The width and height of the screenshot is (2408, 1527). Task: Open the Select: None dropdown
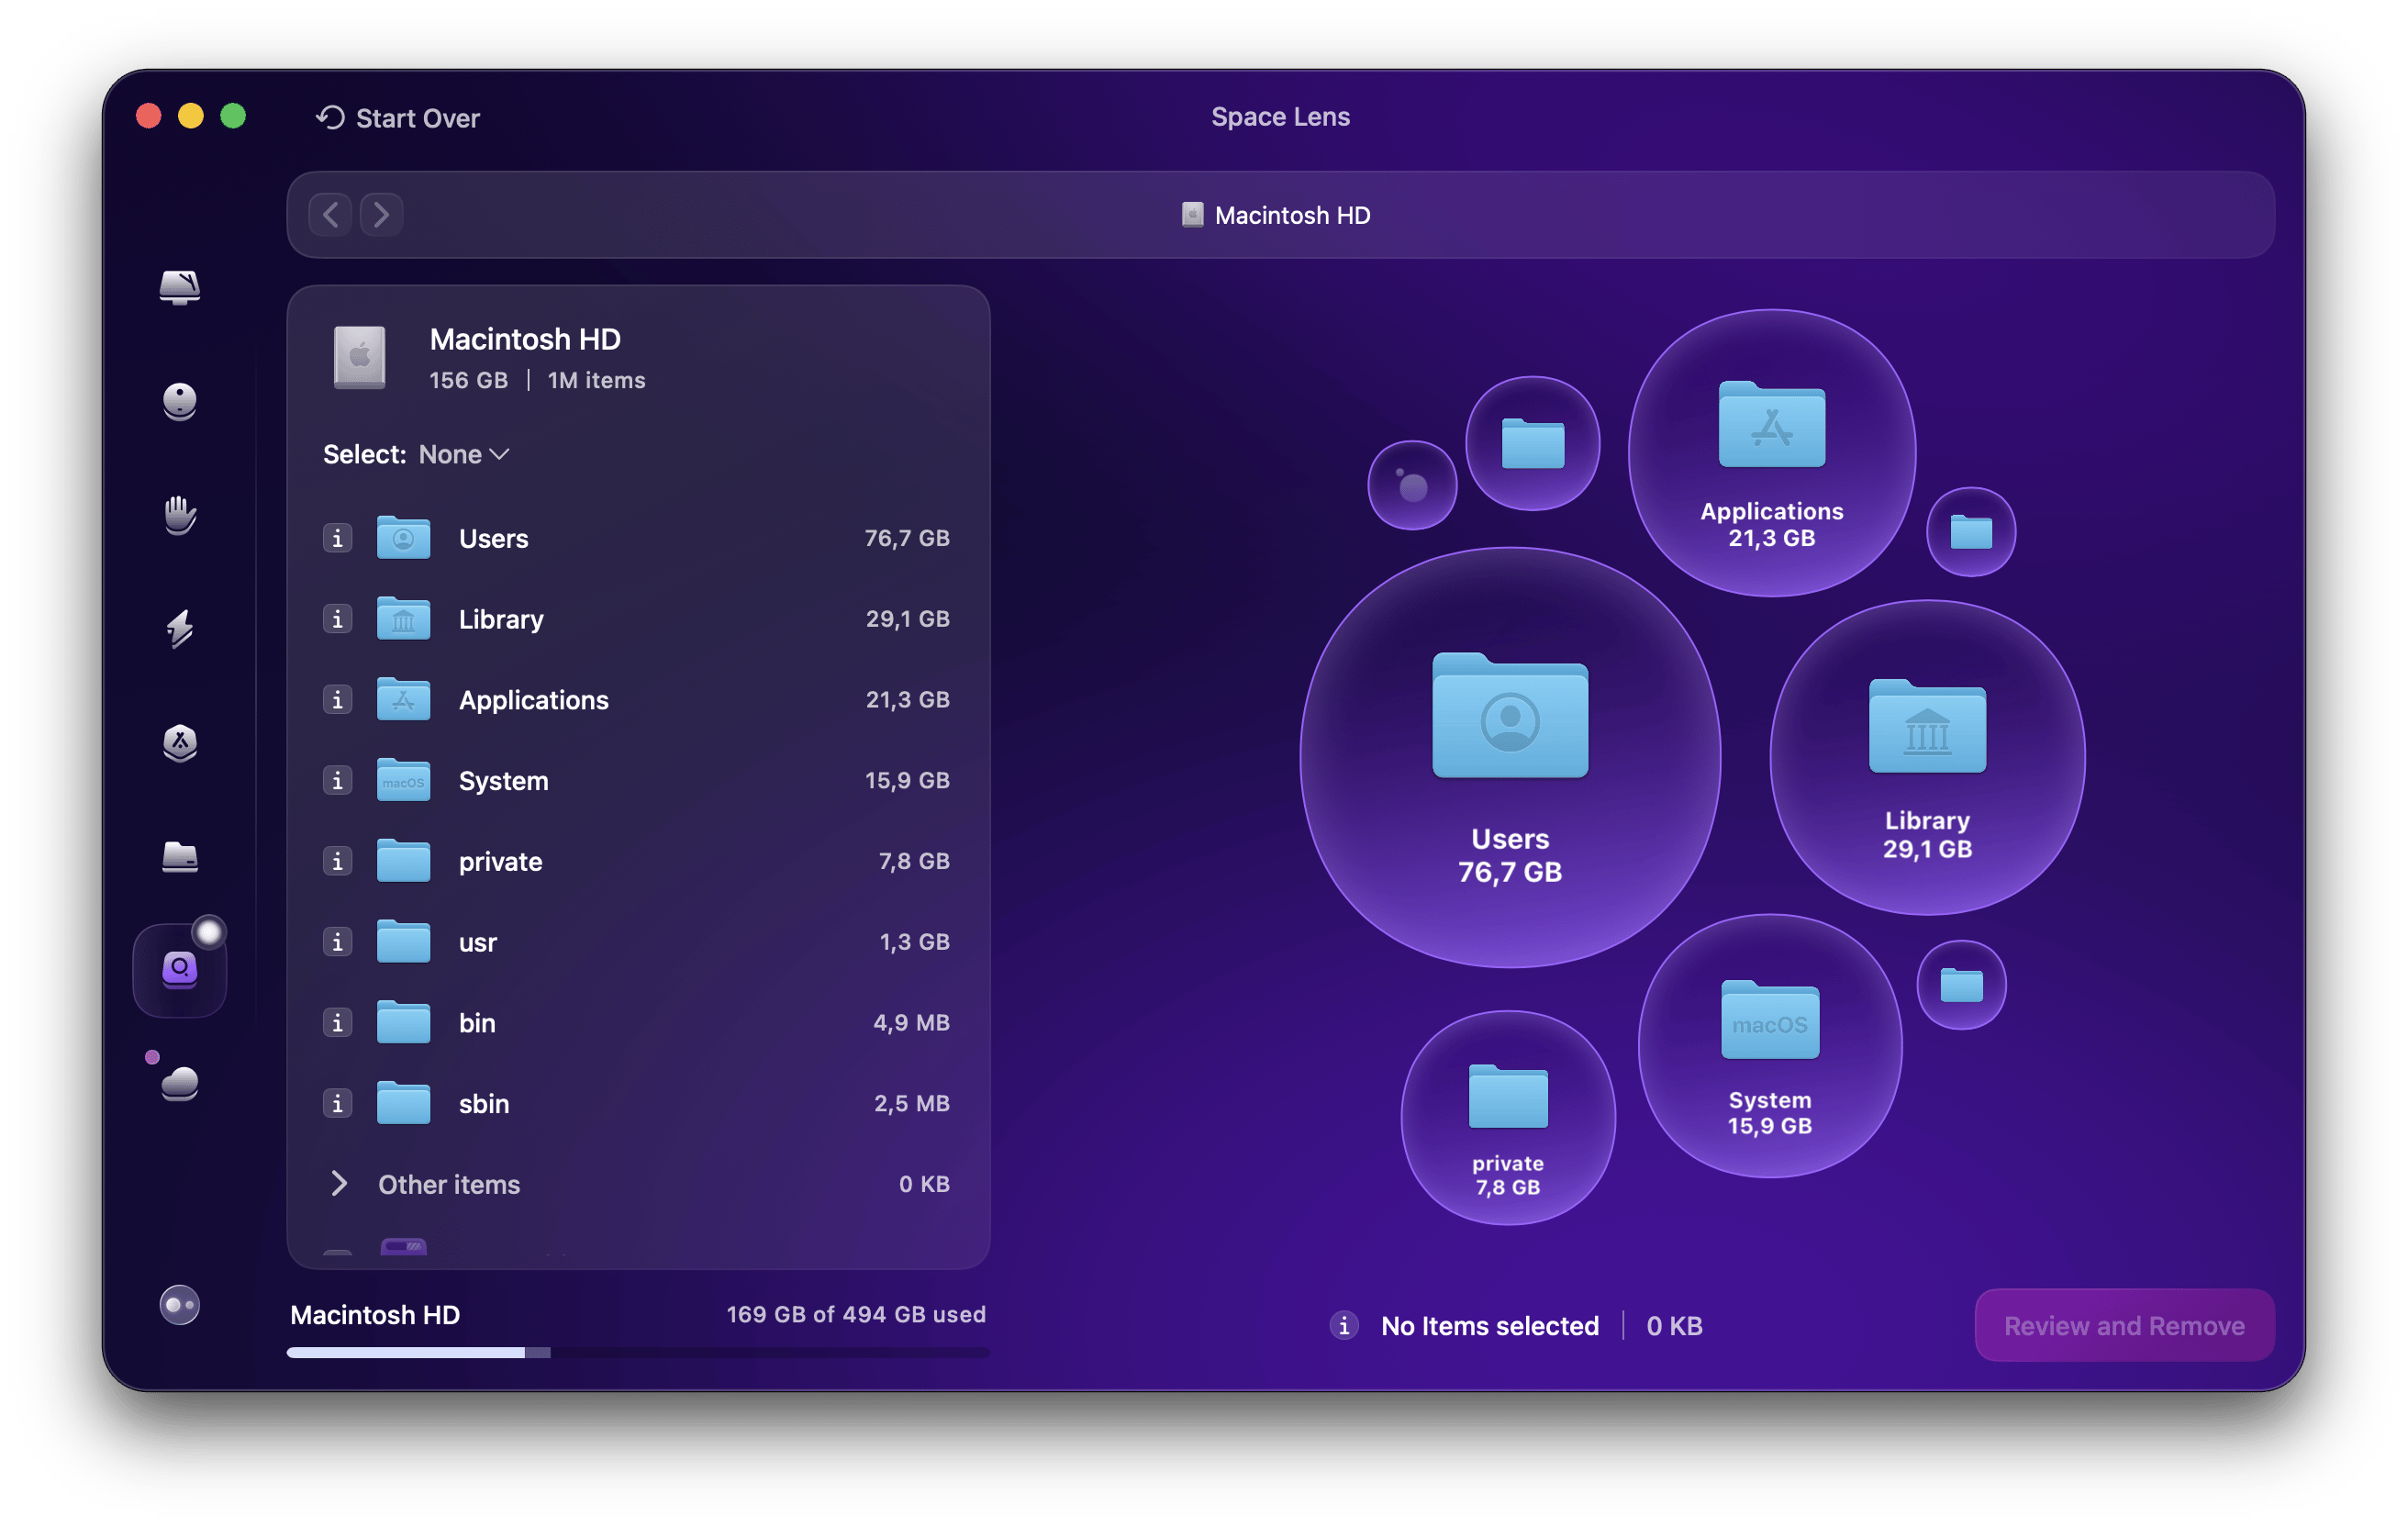462,453
